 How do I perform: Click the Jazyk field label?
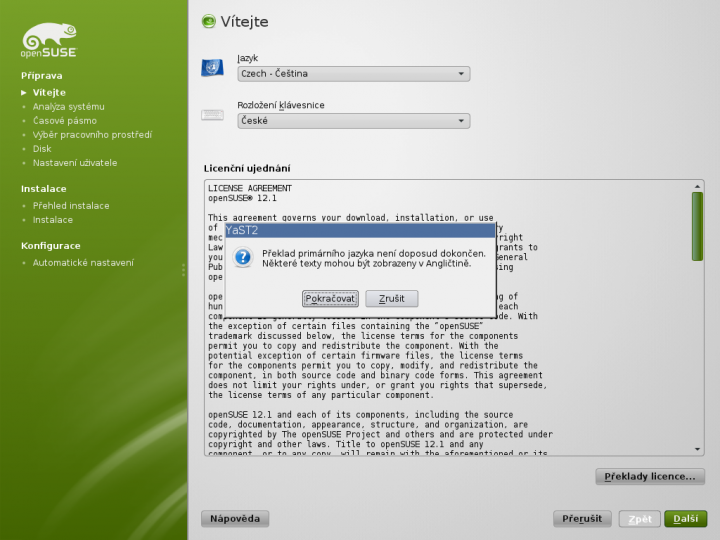pyautogui.click(x=248, y=58)
